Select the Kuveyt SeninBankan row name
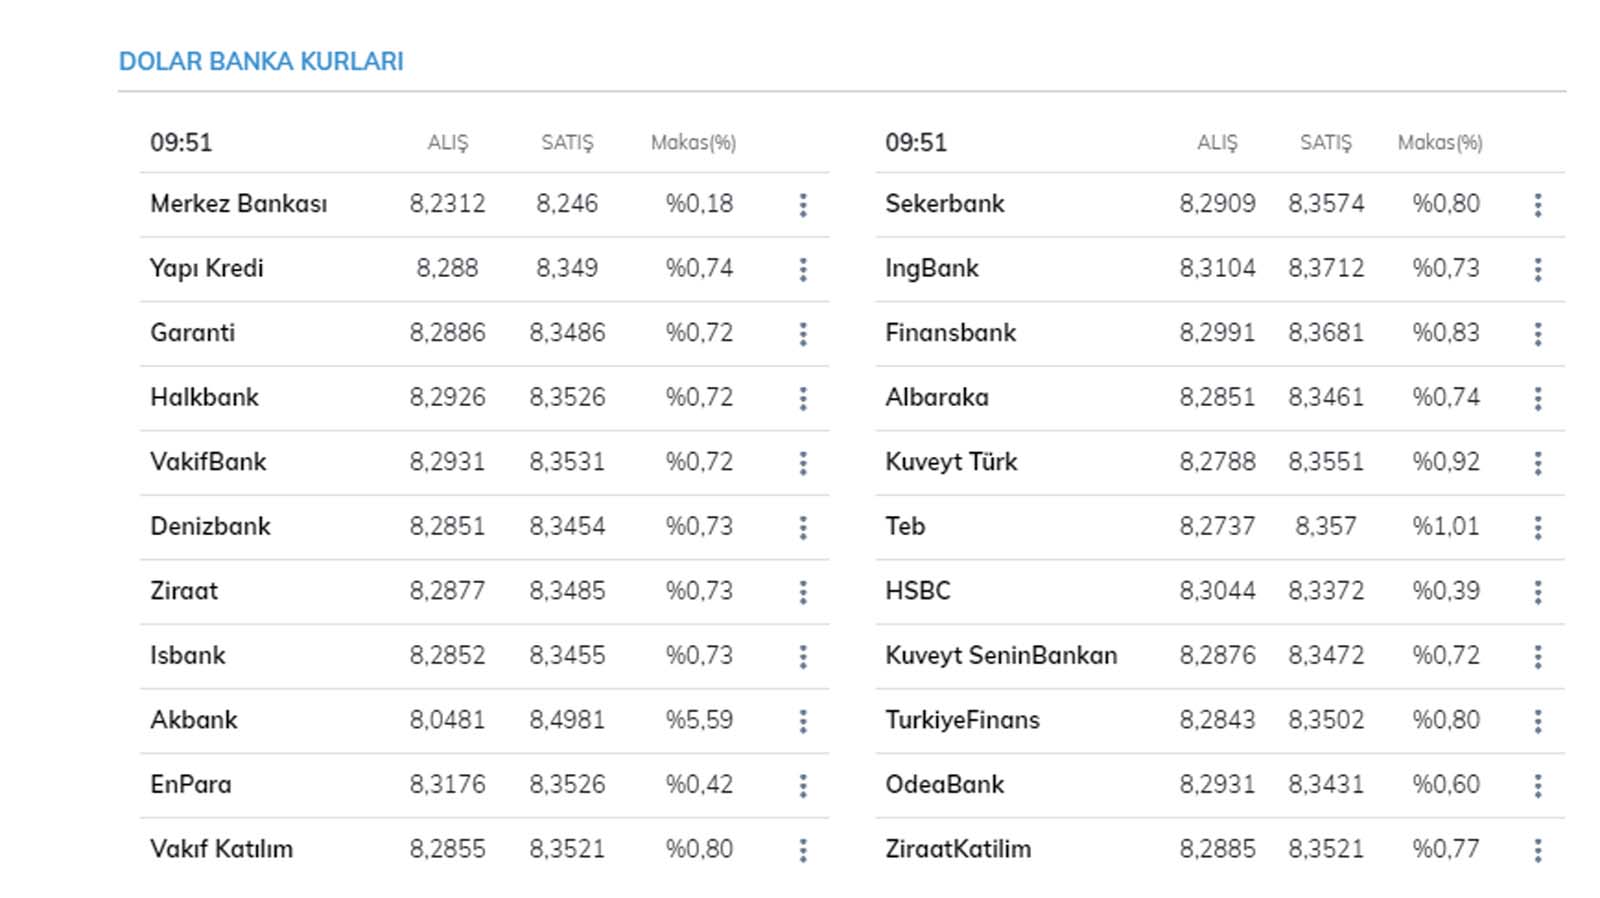Image resolution: width=1600 pixels, height=898 pixels. [x=1001, y=655]
